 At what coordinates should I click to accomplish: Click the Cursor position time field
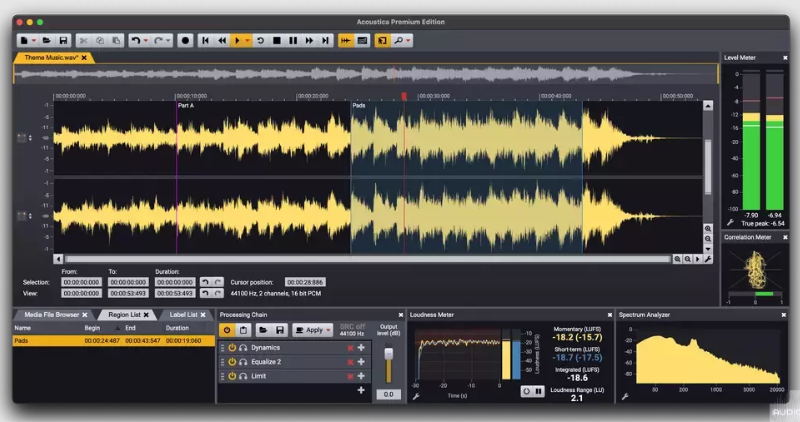pyautogui.click(x=305, y=282)
